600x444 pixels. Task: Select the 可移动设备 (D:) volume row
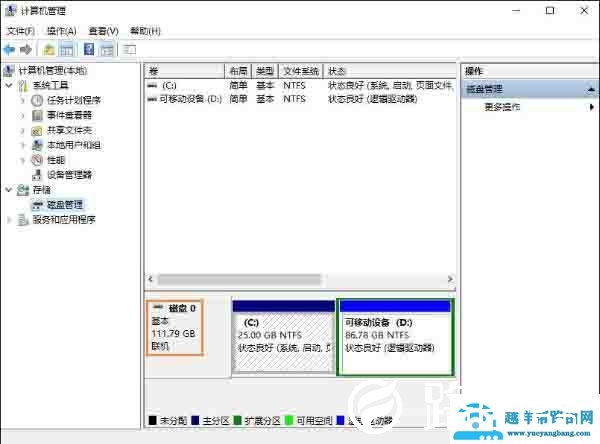[300, 99]
